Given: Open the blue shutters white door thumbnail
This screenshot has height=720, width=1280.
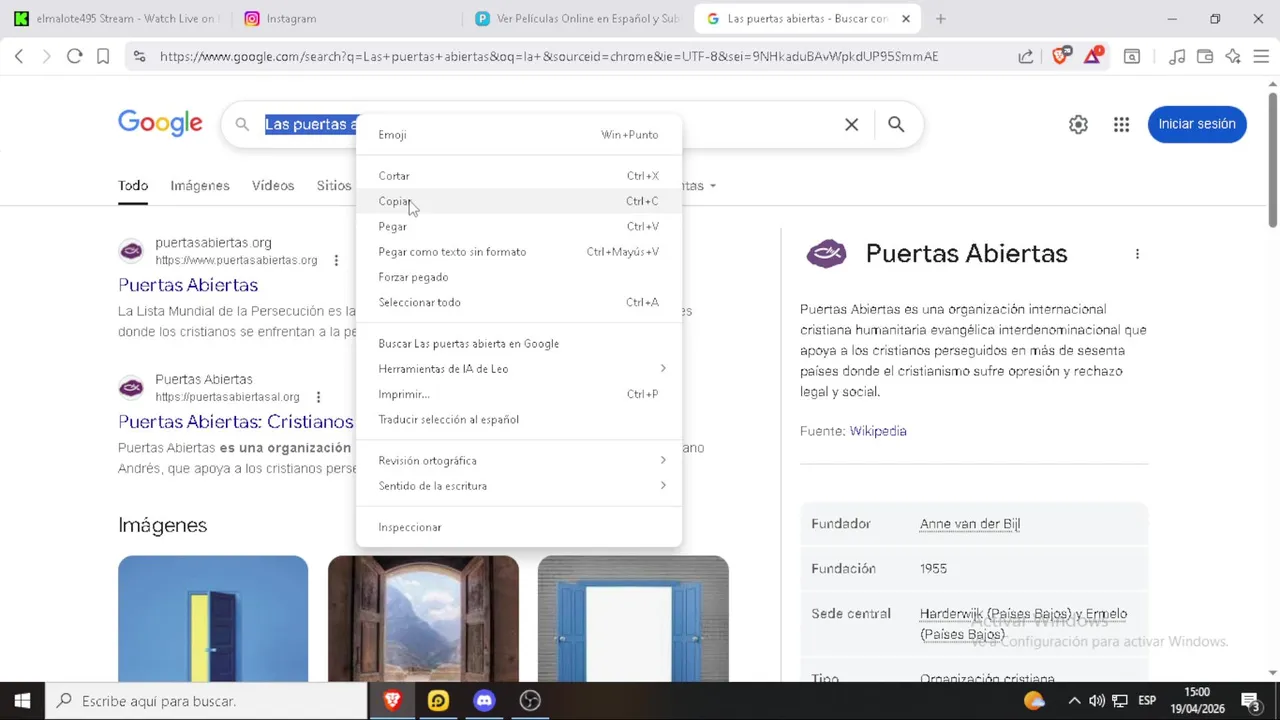Looking at the screenshot, I should [633, 619].
